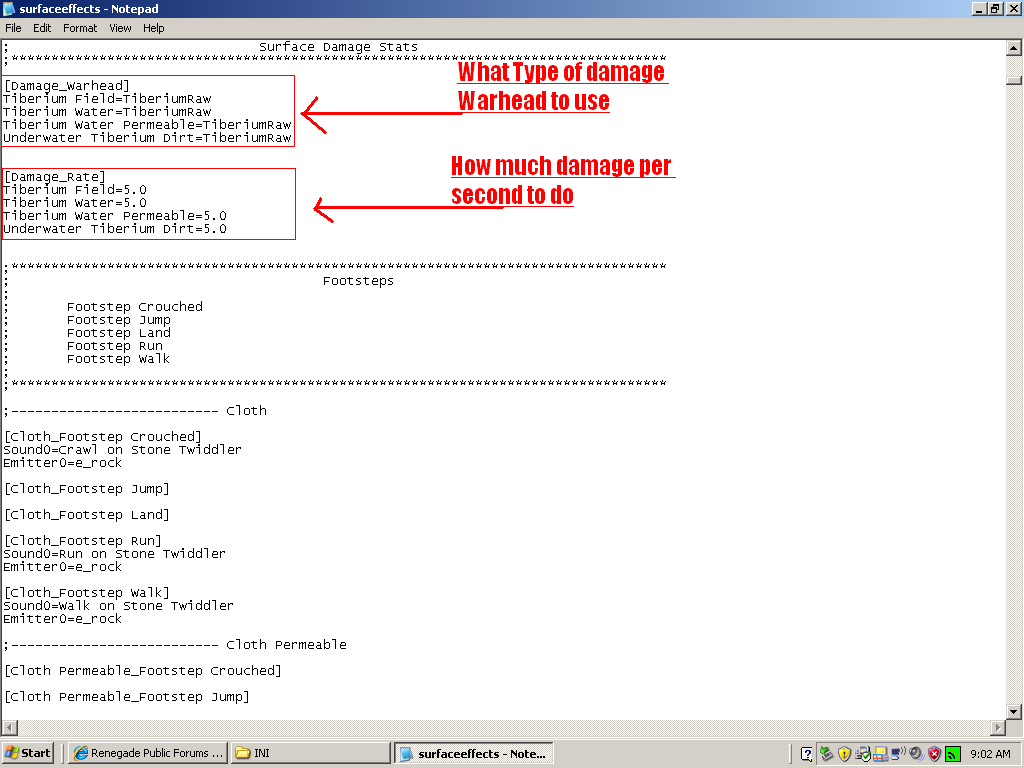Click the horizontal scrollbar right arrow

[997, 727]
